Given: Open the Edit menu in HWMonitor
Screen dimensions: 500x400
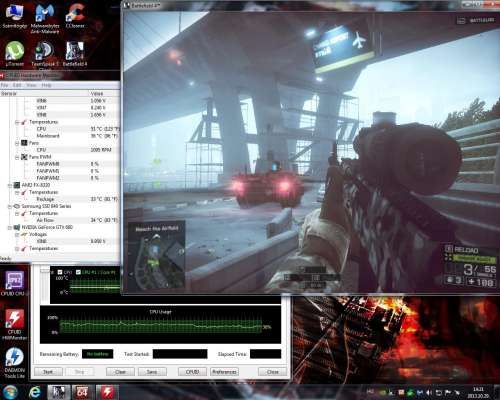Looking at the screenshot, I should 17,85.
